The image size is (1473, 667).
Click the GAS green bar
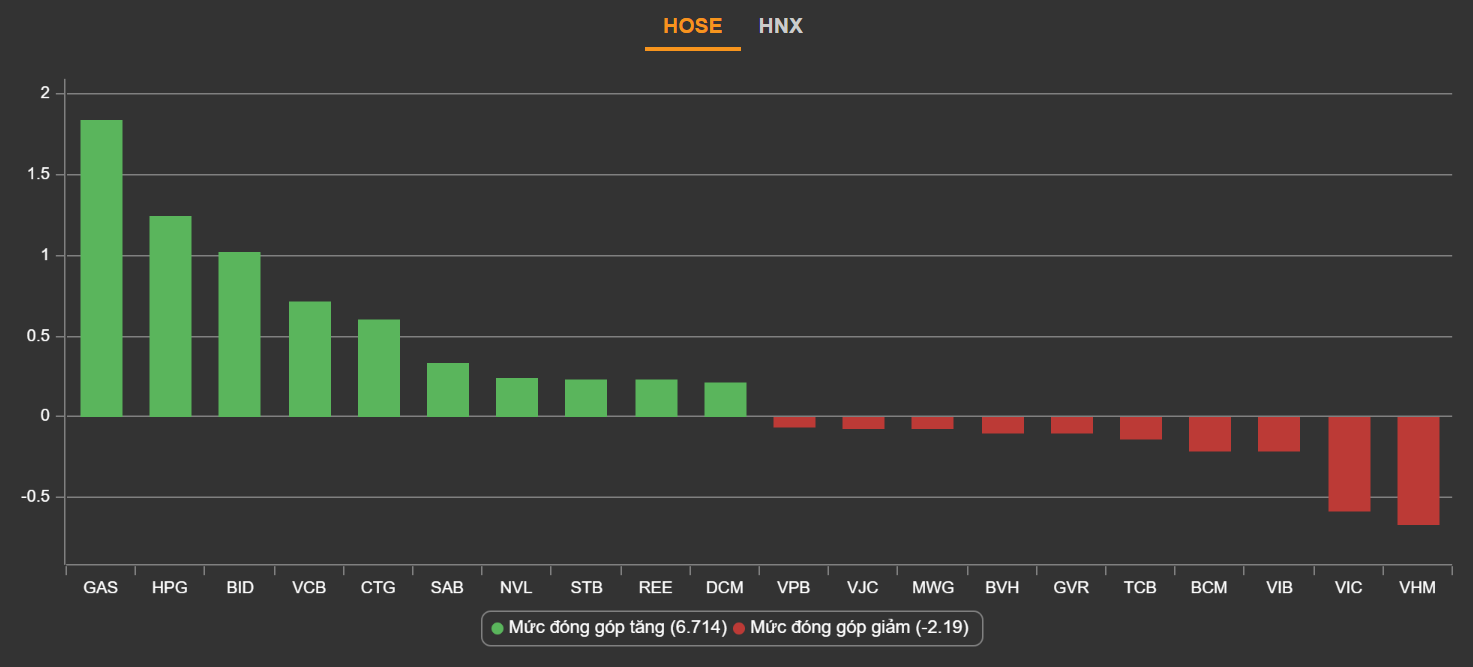(x=101, y=268)
